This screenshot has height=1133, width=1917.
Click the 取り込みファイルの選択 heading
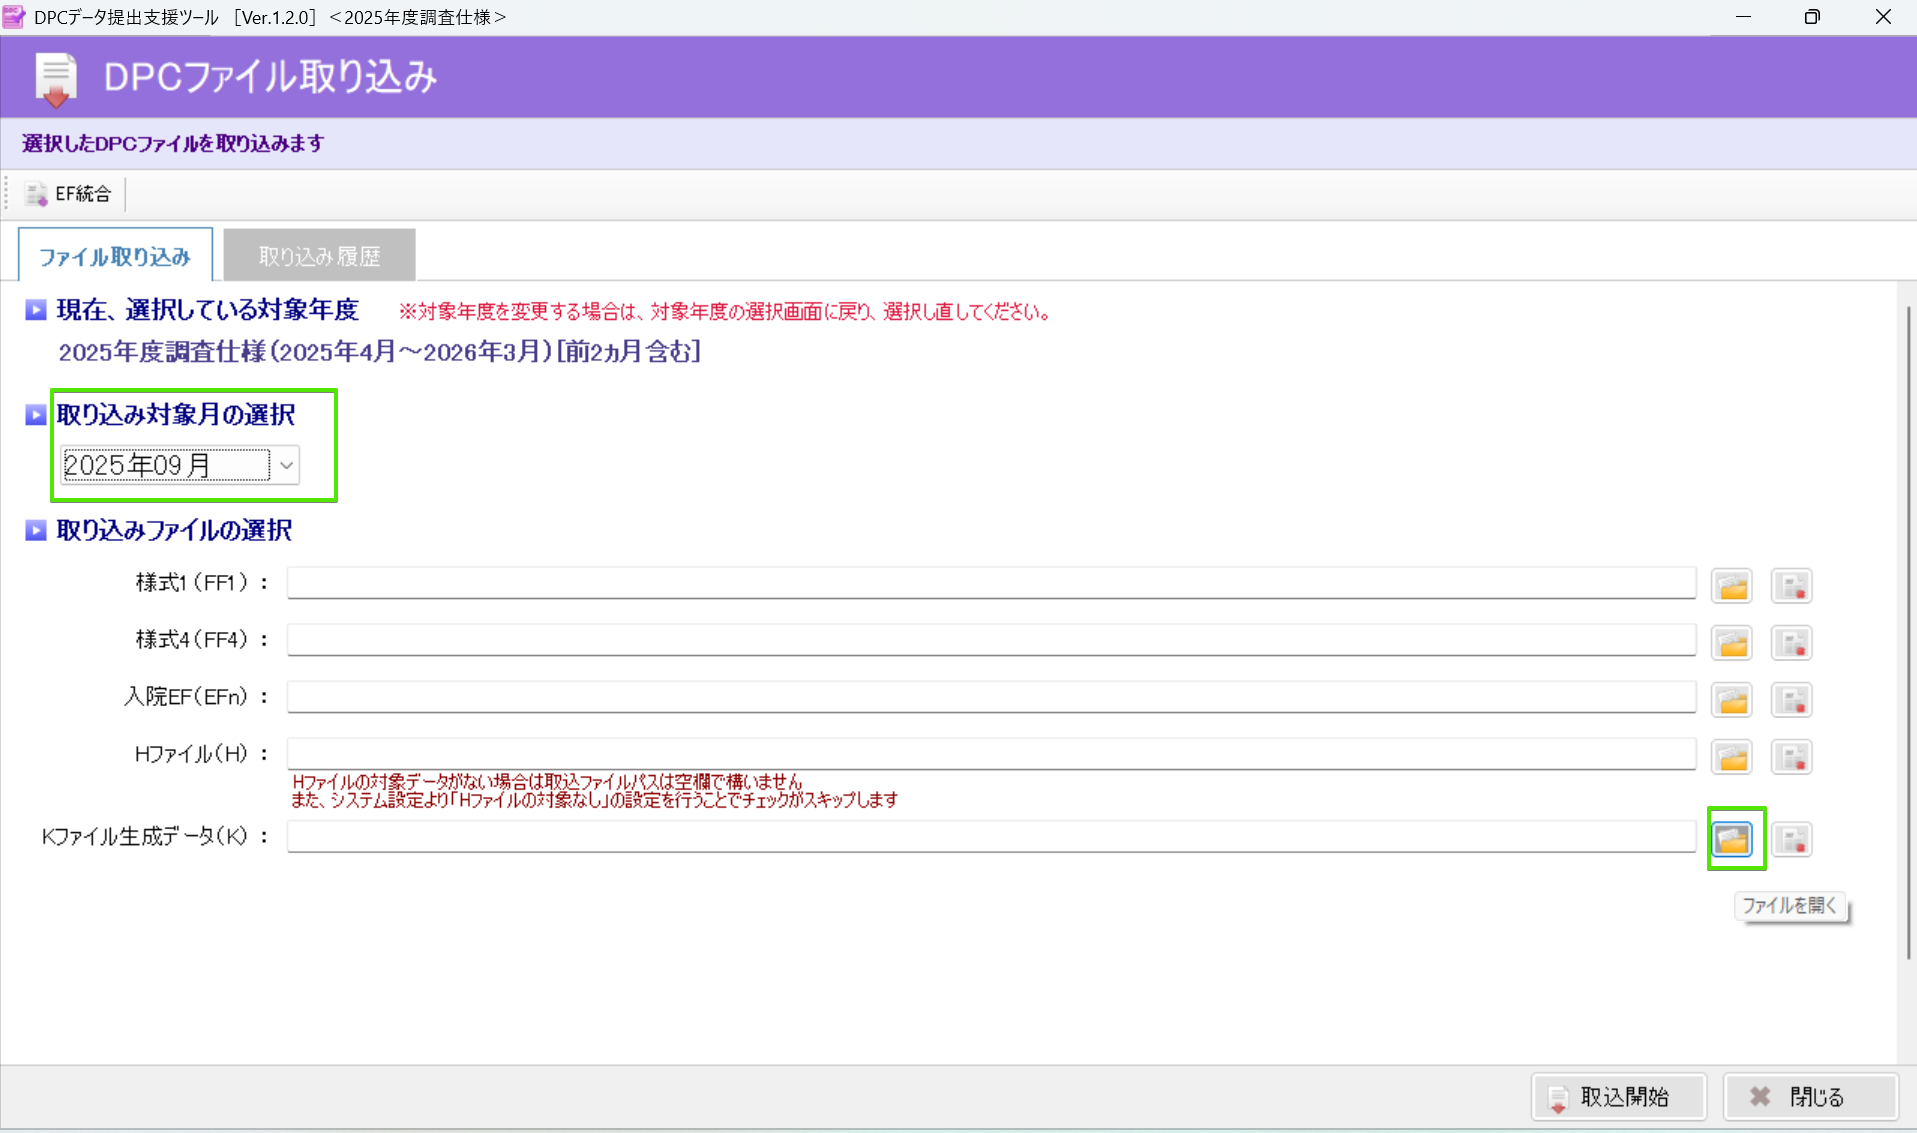click(174, 530)
